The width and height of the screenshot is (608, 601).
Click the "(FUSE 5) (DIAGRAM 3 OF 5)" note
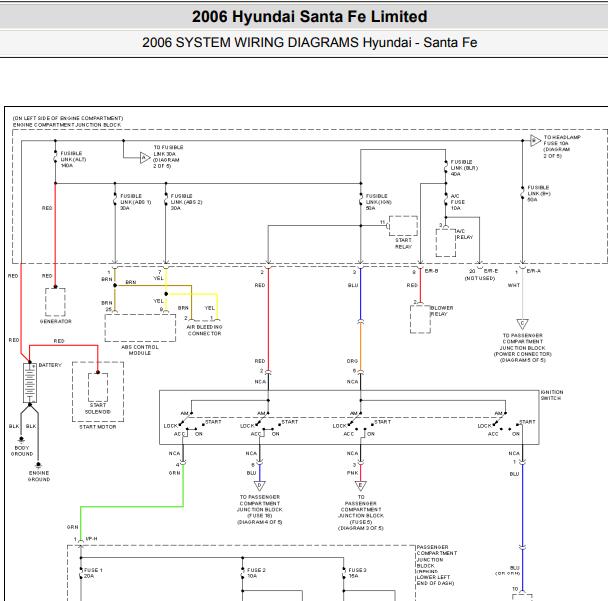click(361, 525)
